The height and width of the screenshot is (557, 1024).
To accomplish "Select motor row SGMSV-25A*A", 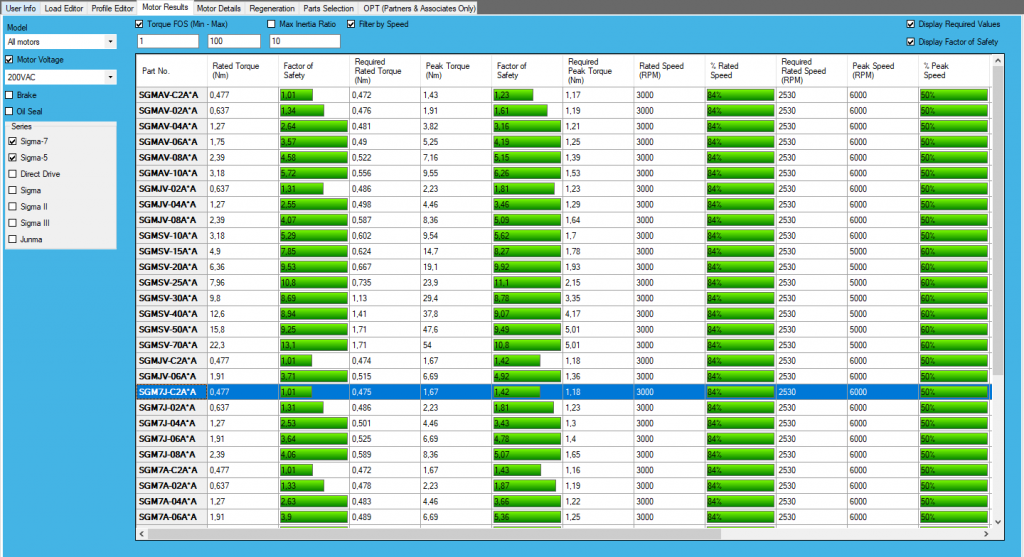I will pyautogui.click(x=564, y=283).
